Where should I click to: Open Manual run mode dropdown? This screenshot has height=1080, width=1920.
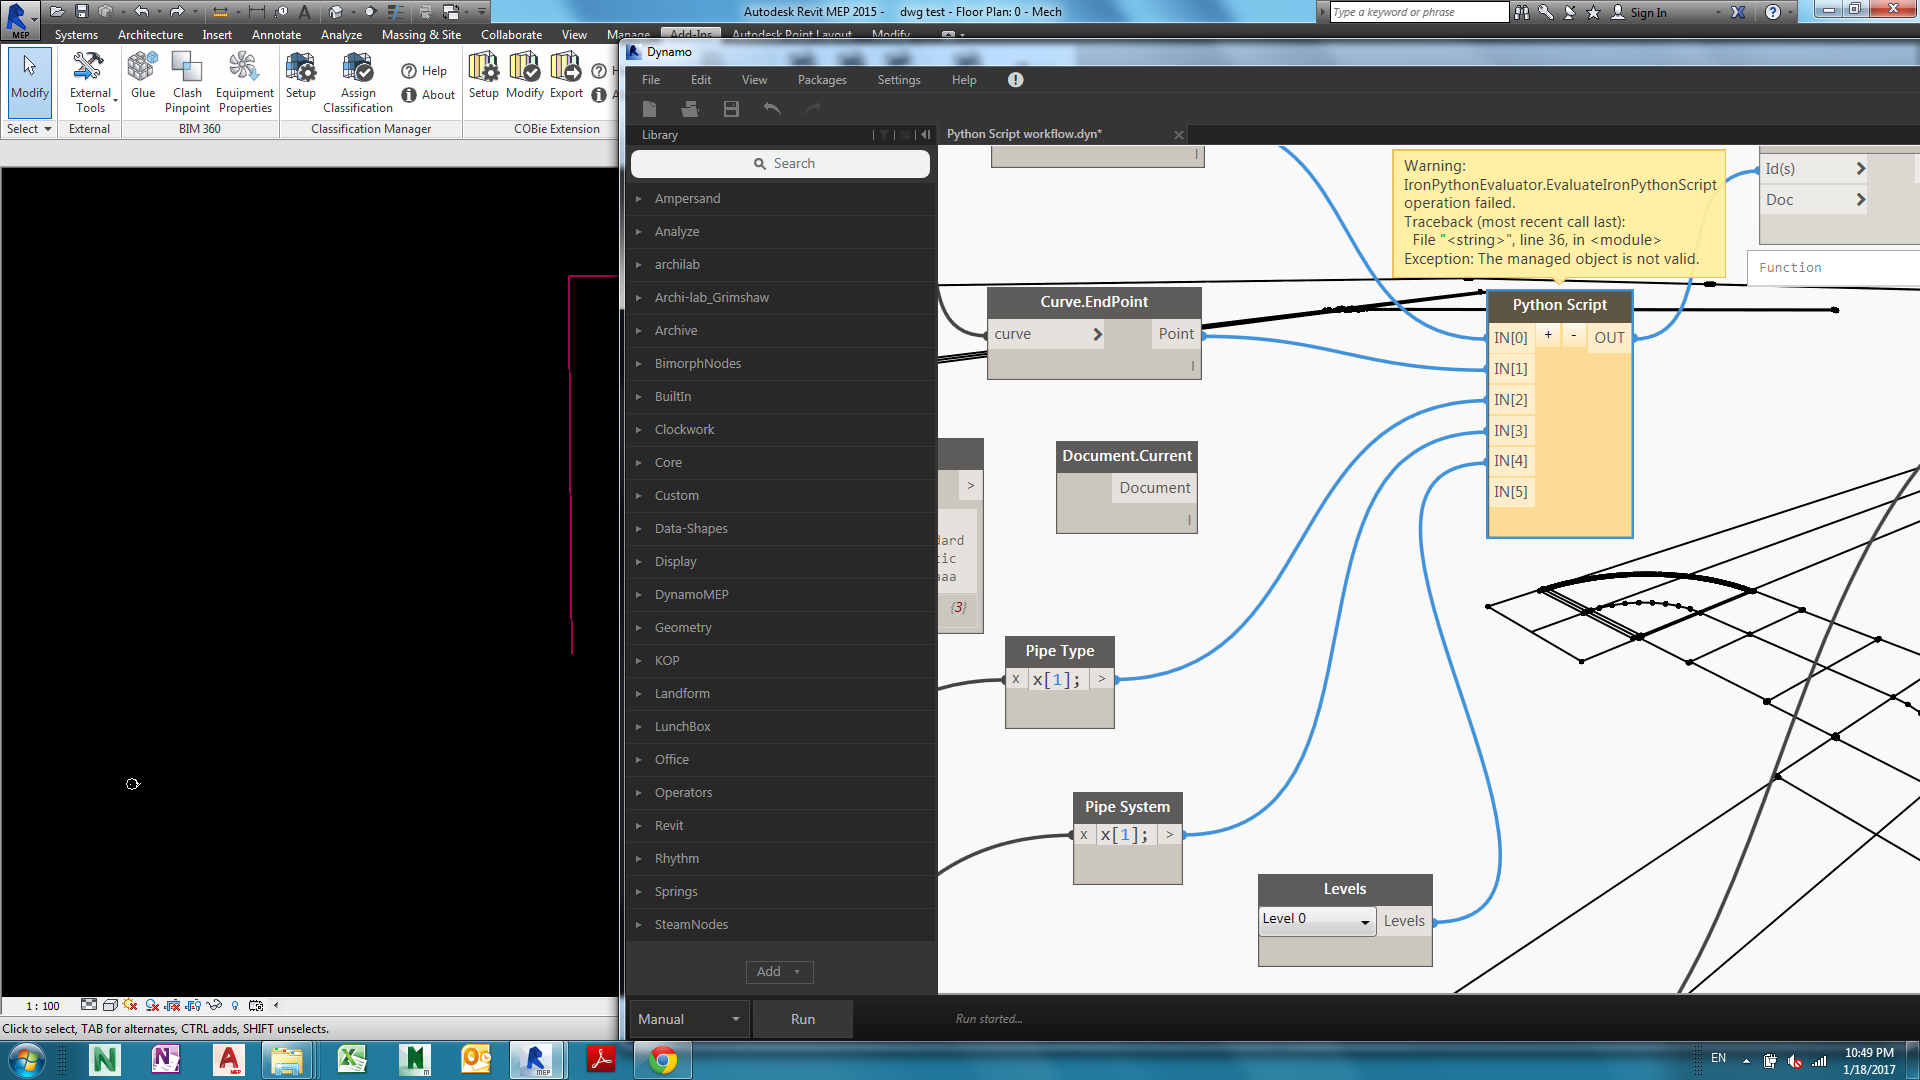689,1019
